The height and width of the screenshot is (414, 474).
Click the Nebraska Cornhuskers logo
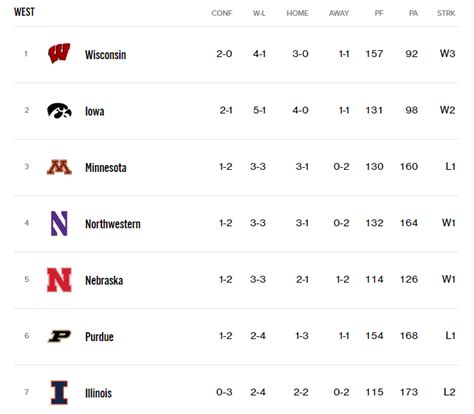tap(59, 280)
